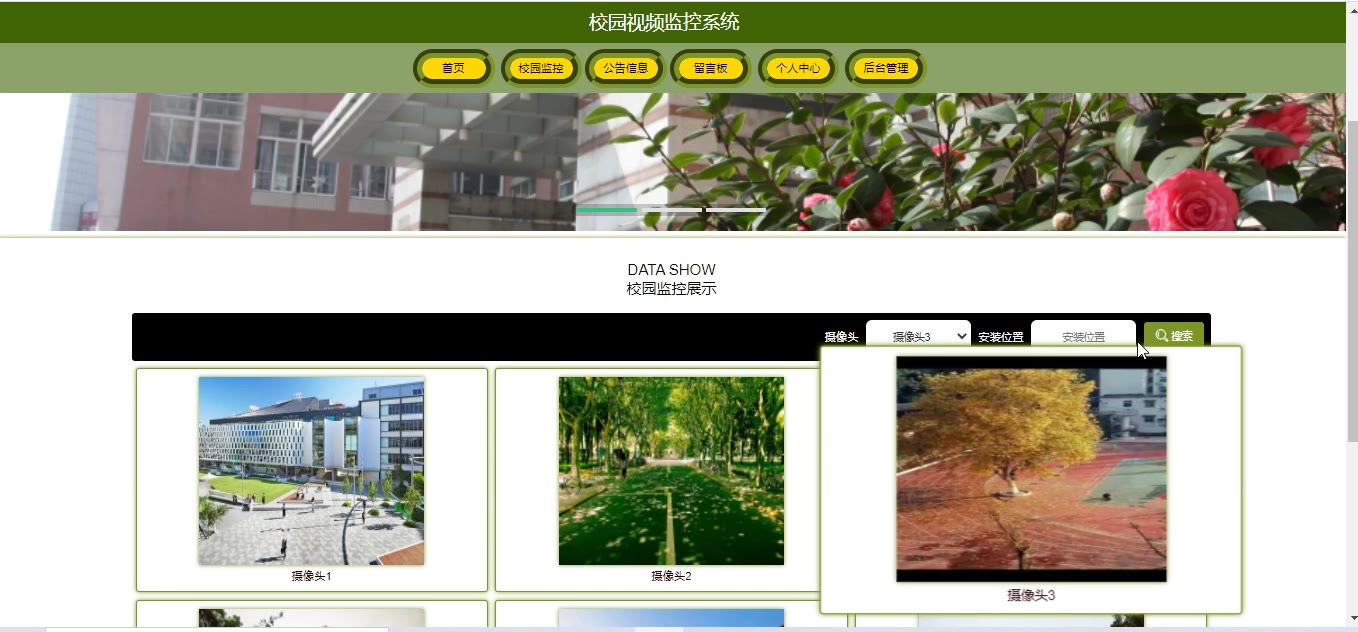Click the 安装位置 filter label
Screen dimensions: 1358x632
[1001, 337]
